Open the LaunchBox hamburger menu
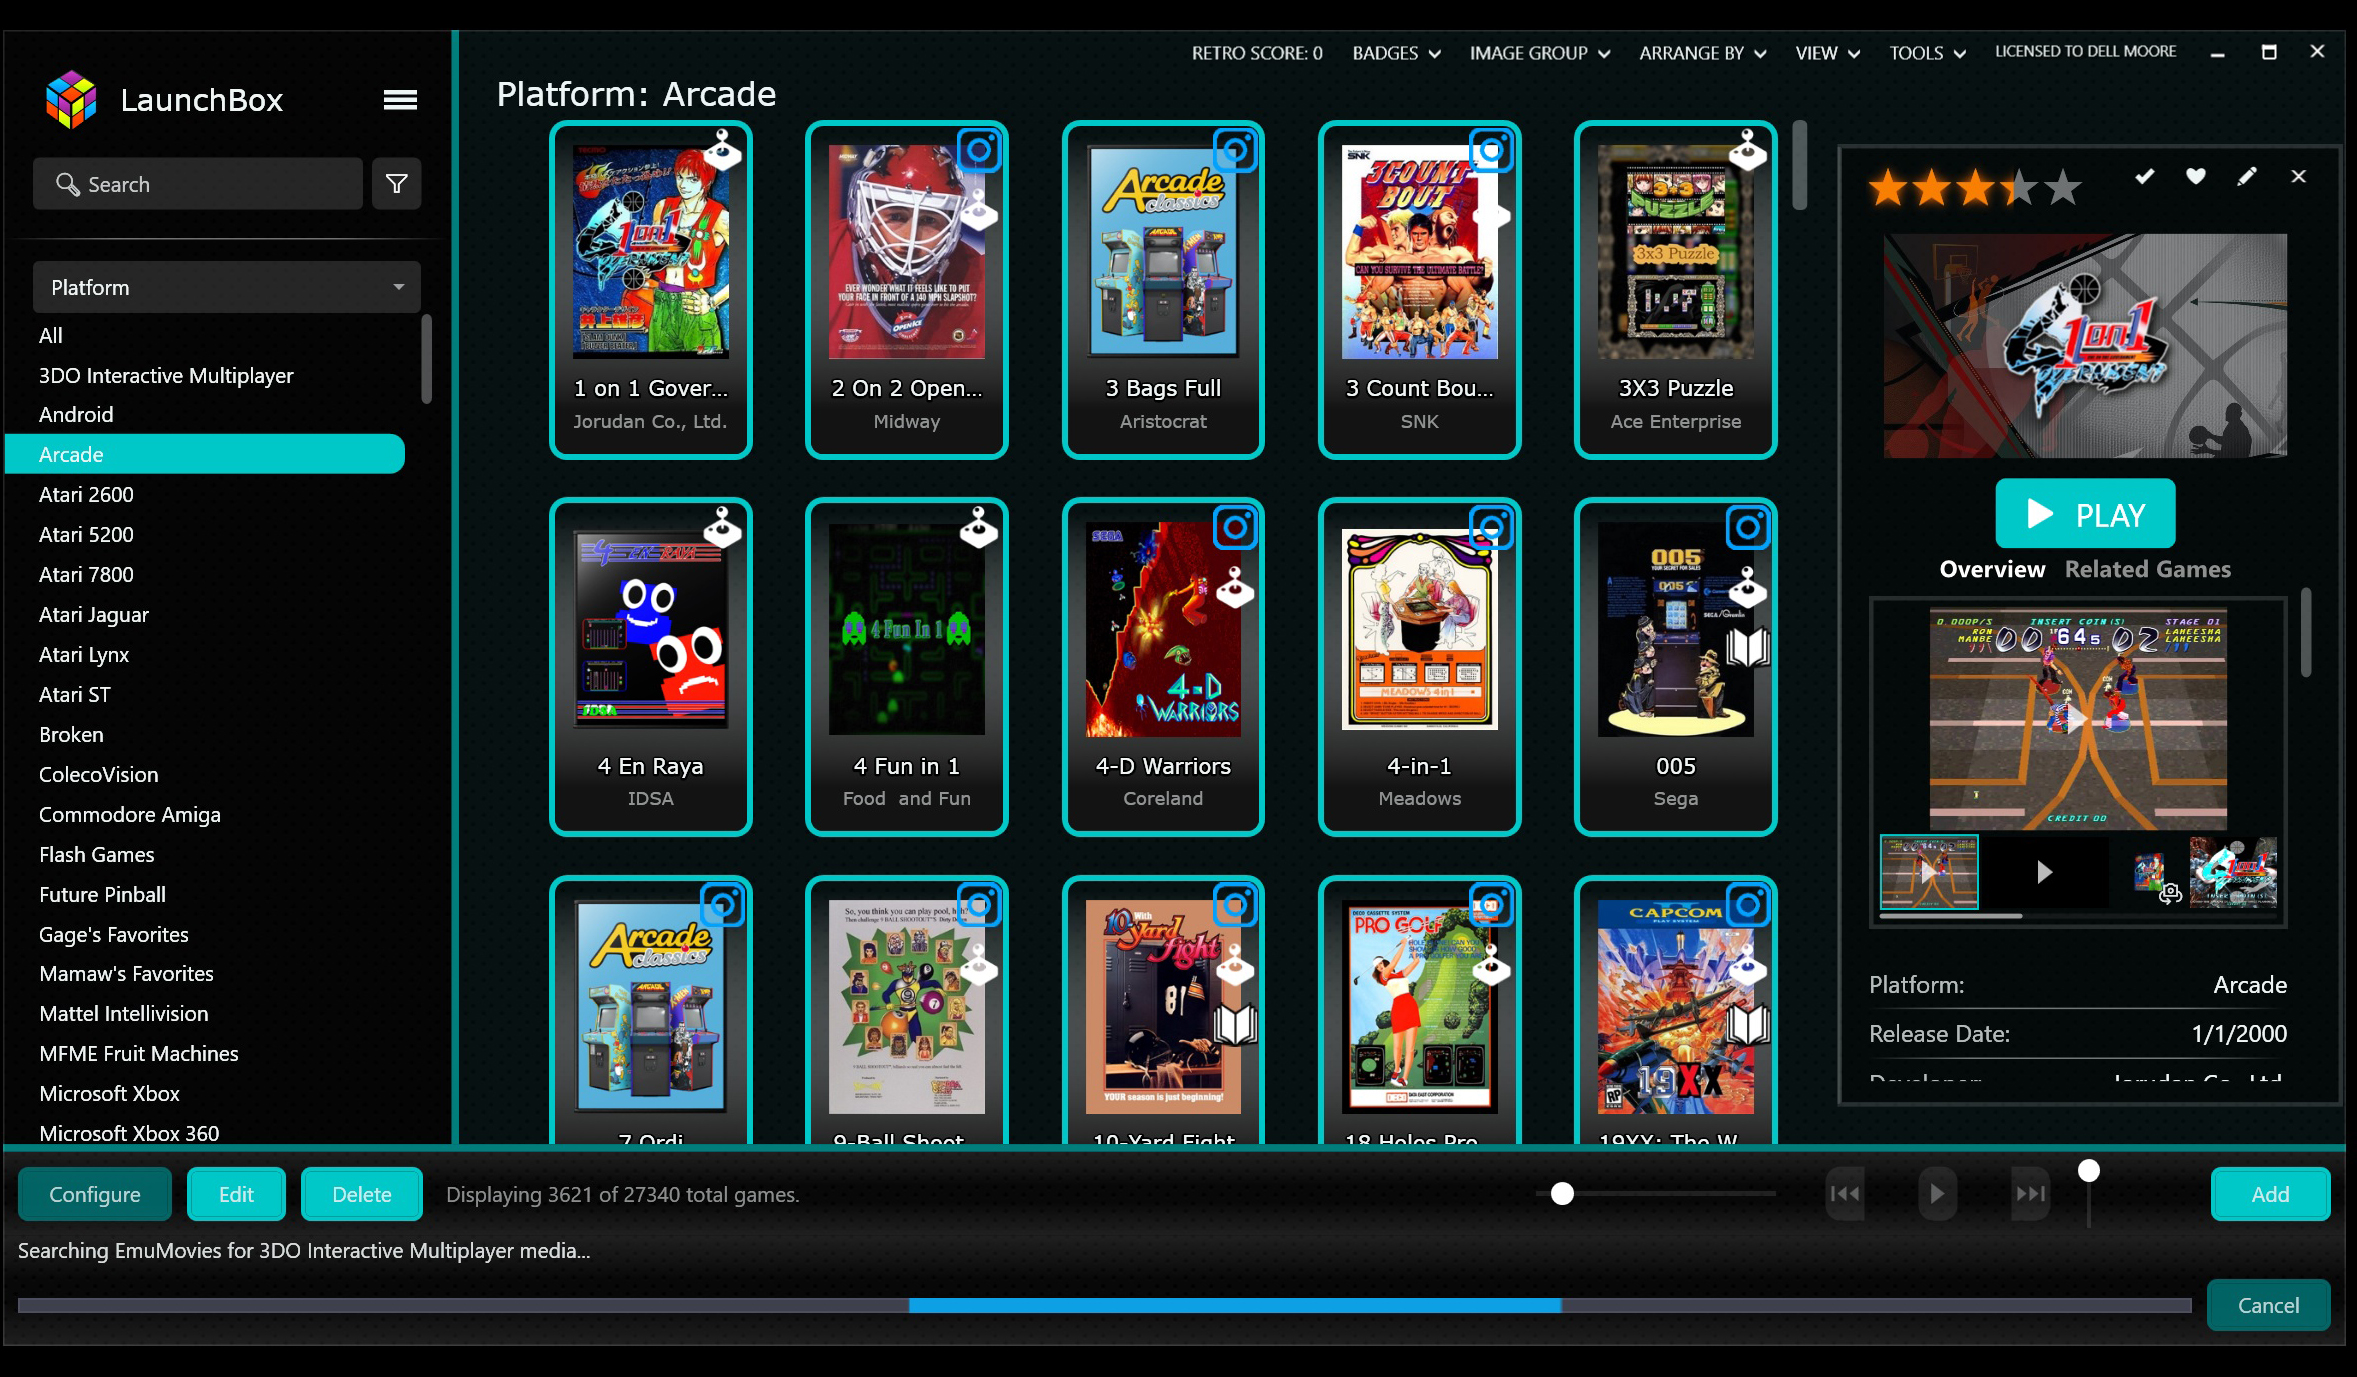The image size is (2357, 1377). [x=400, y=99]
